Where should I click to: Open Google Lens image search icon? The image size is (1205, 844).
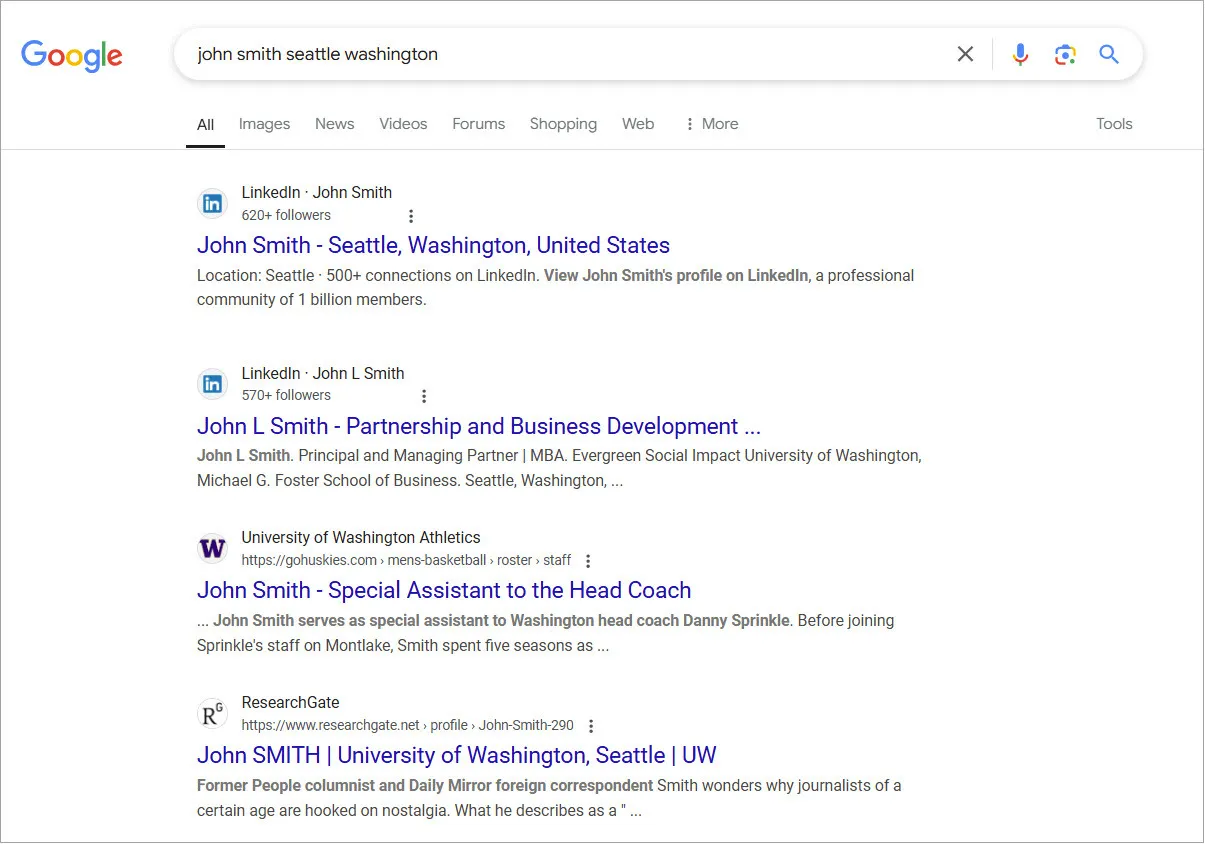coord(1065,54)
